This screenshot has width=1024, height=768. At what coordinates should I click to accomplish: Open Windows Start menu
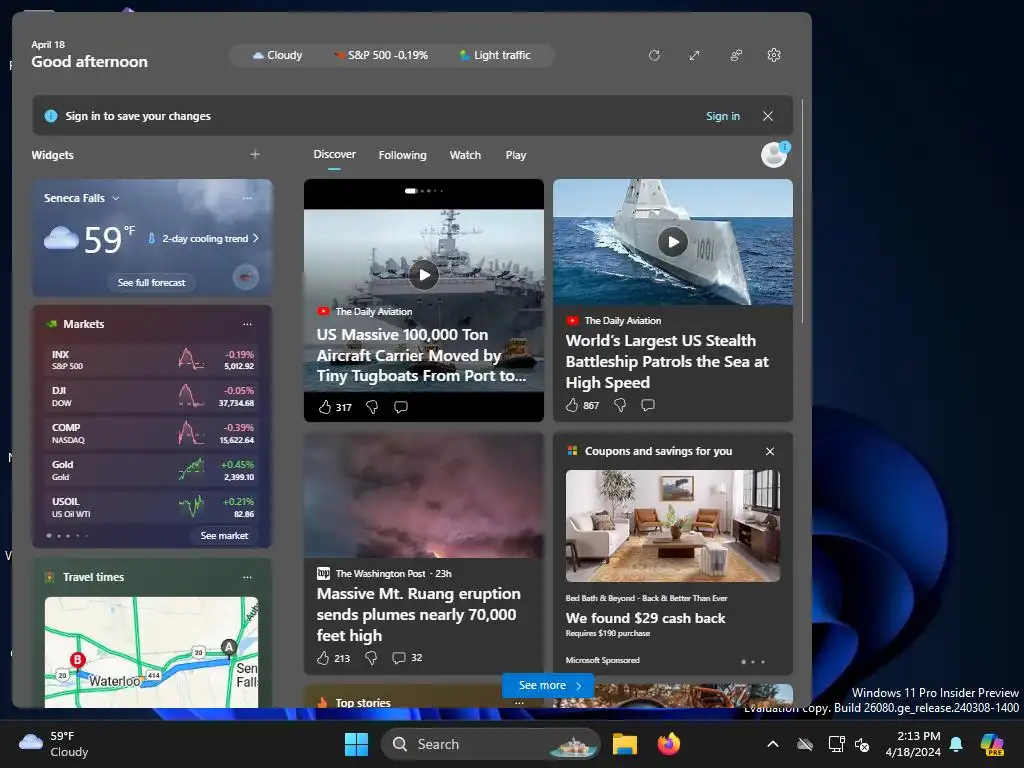click(357, 744)
